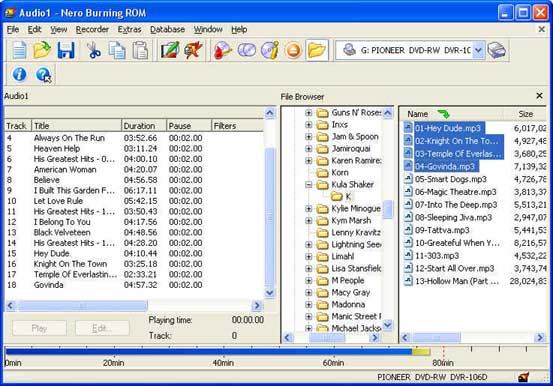Image resolution: width=553 pixels, height=386 pixels.
Task: Expand the Guns N' Roses folder
Action: click(x=309, y=113)
